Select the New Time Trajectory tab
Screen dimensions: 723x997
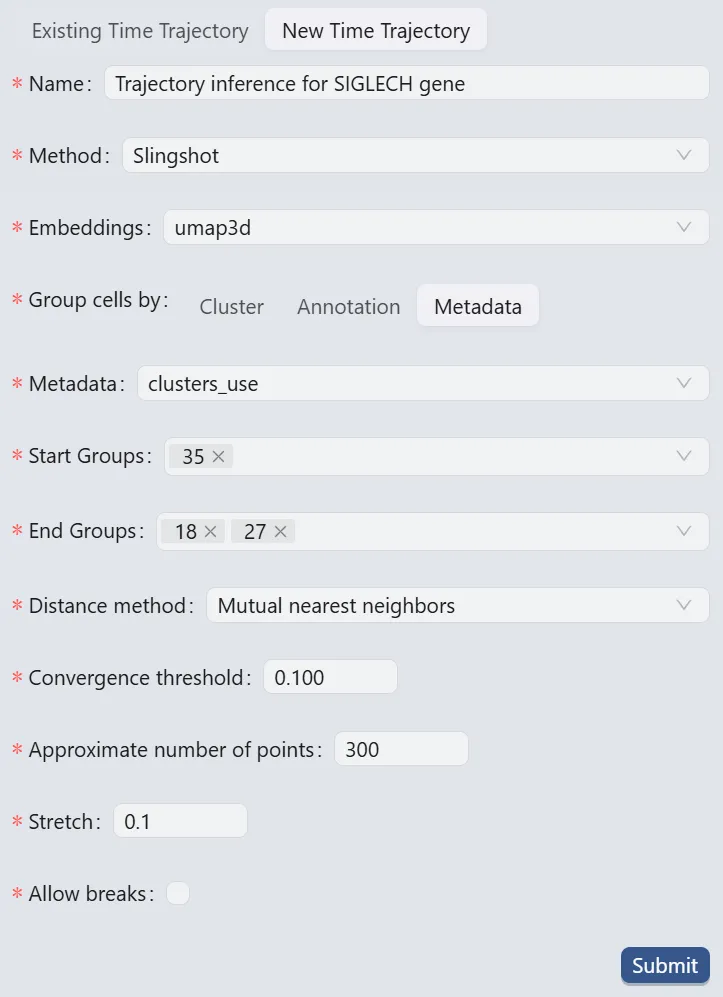click(x=376, y=31)
